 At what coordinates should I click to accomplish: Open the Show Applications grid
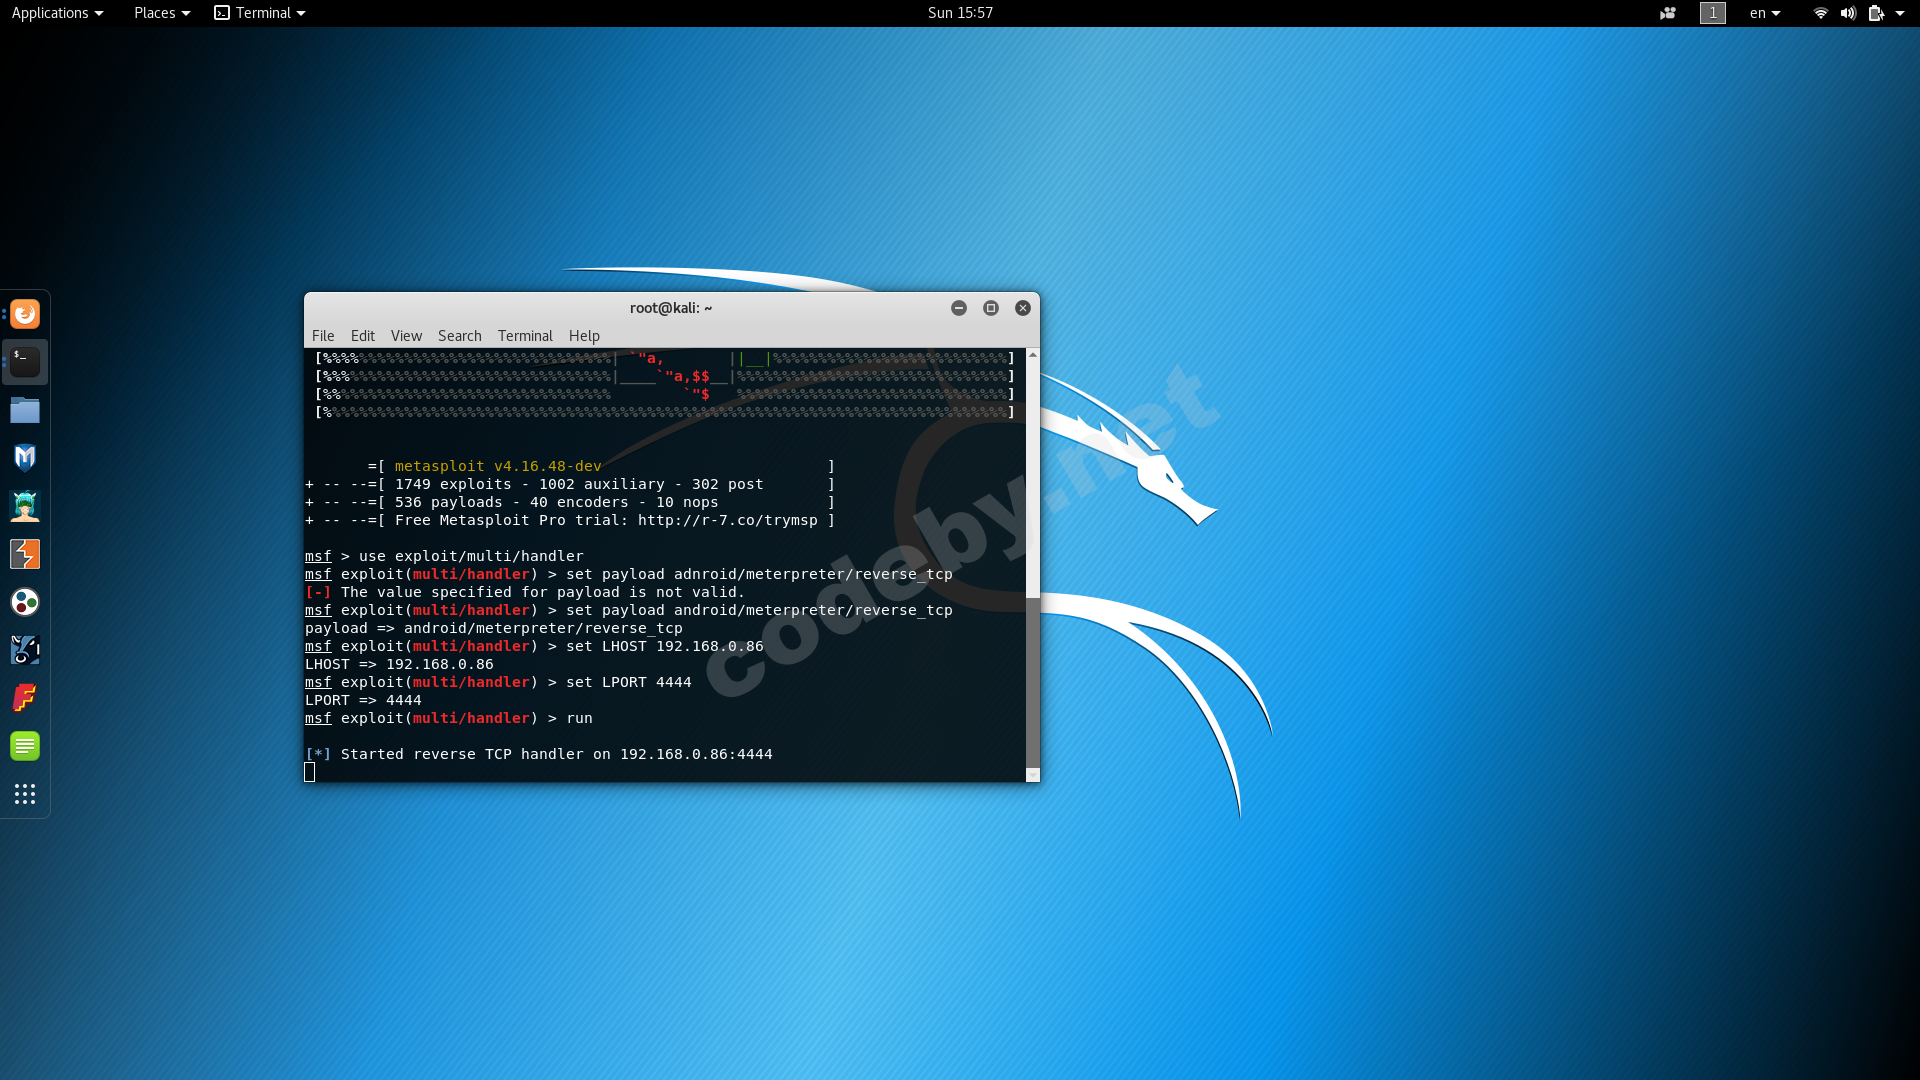click(x=25, y=794)
